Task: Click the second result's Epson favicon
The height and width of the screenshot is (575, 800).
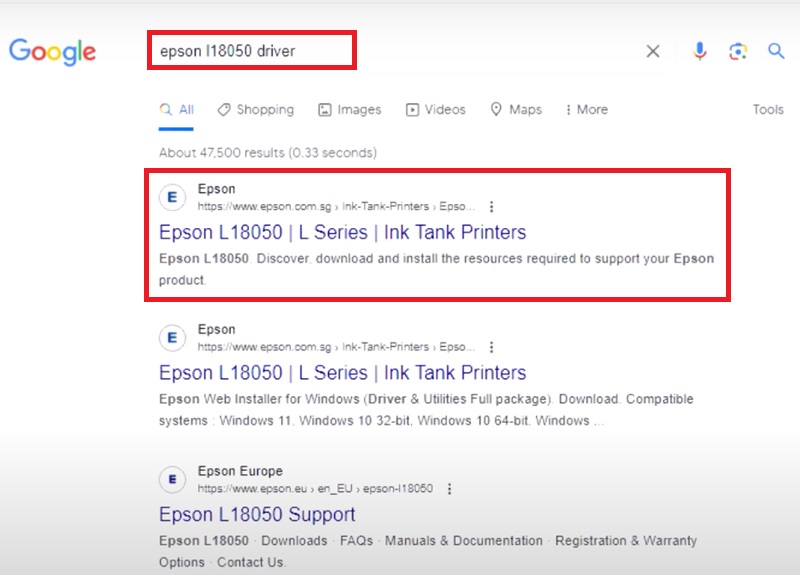Action: pos(172,337)
